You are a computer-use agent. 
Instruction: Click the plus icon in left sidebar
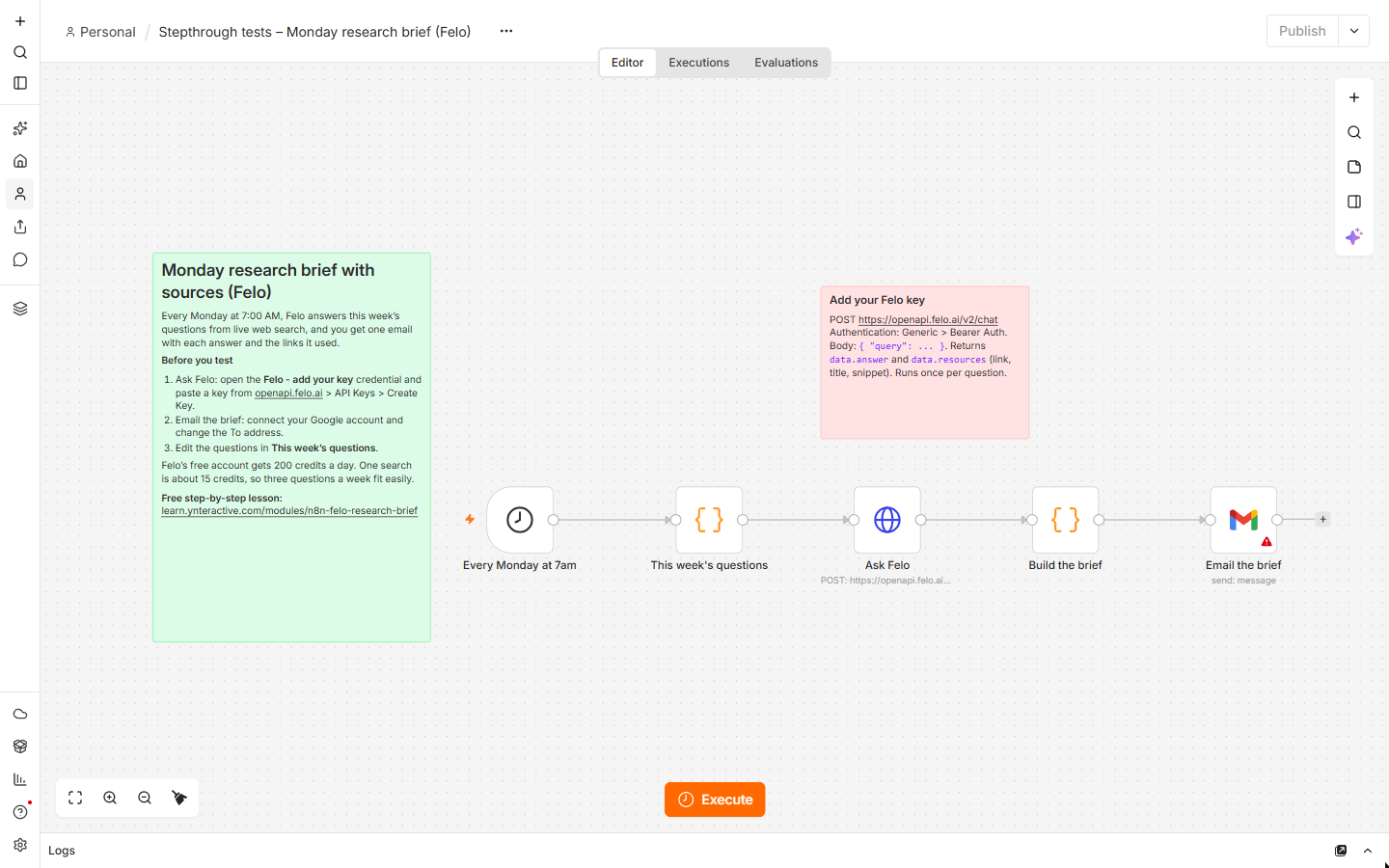pyautogui.click(x=20, y=21)
